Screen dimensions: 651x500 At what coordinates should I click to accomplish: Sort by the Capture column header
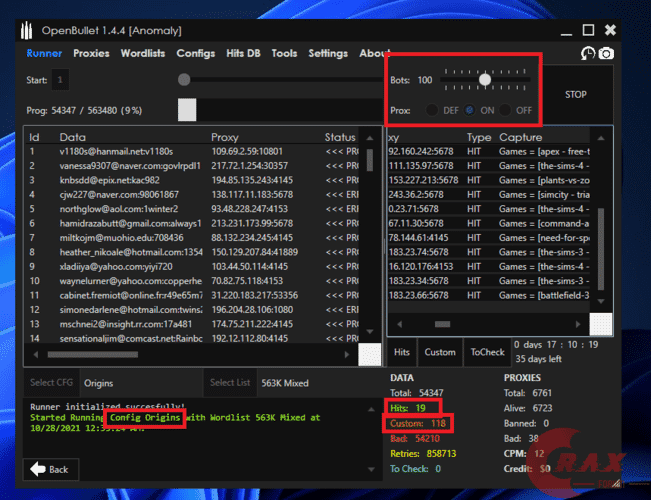[521, 137]
